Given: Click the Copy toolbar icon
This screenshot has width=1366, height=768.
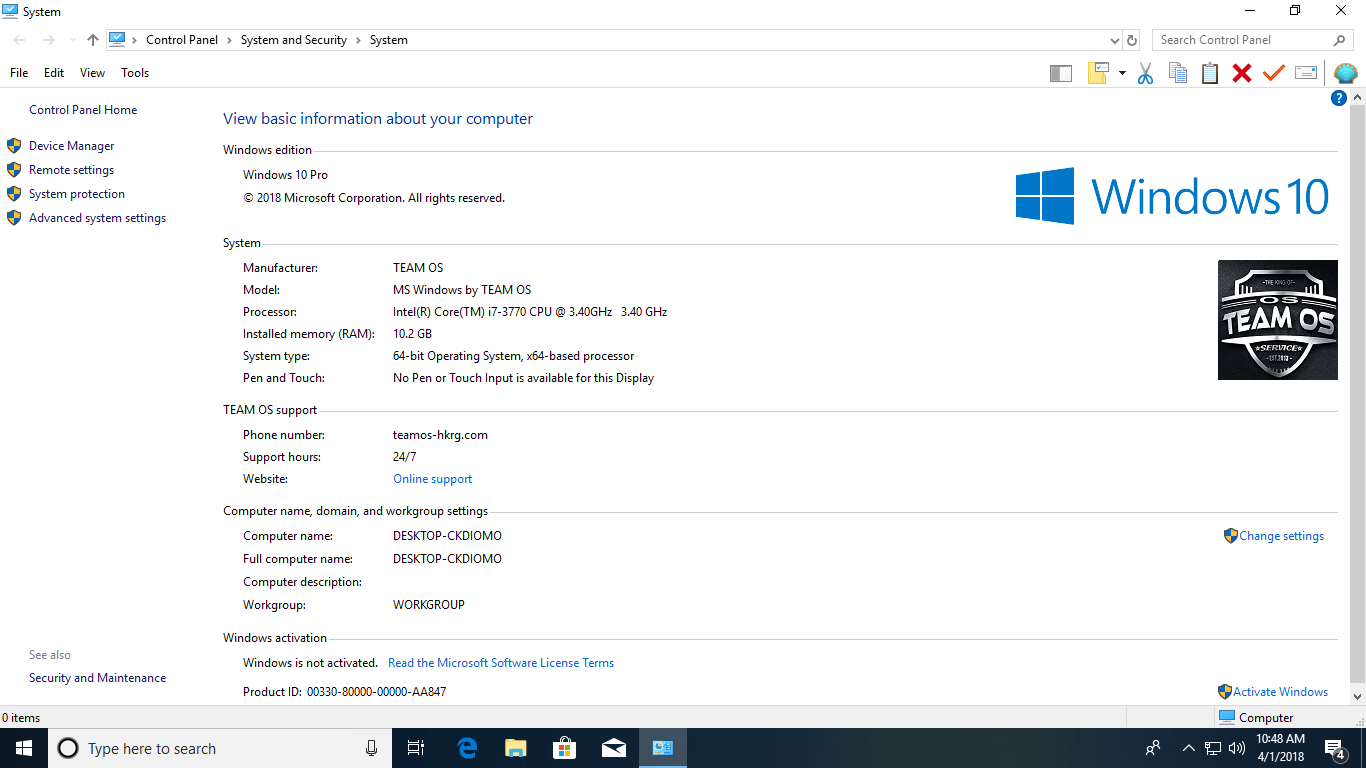Looking at the screenshot, I should (1178, 73).
